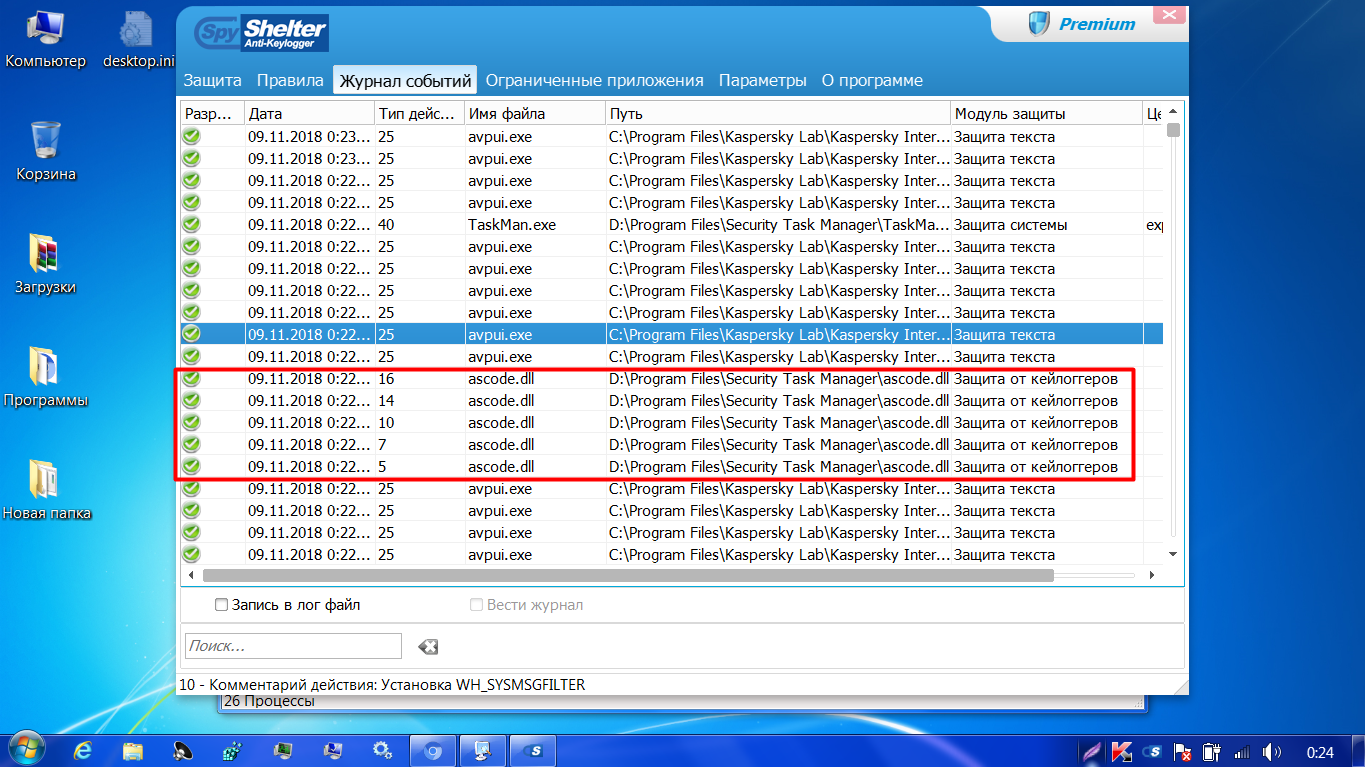
Task: Open the Компьютер desktop icon
Action: click(x=46, y=40)
